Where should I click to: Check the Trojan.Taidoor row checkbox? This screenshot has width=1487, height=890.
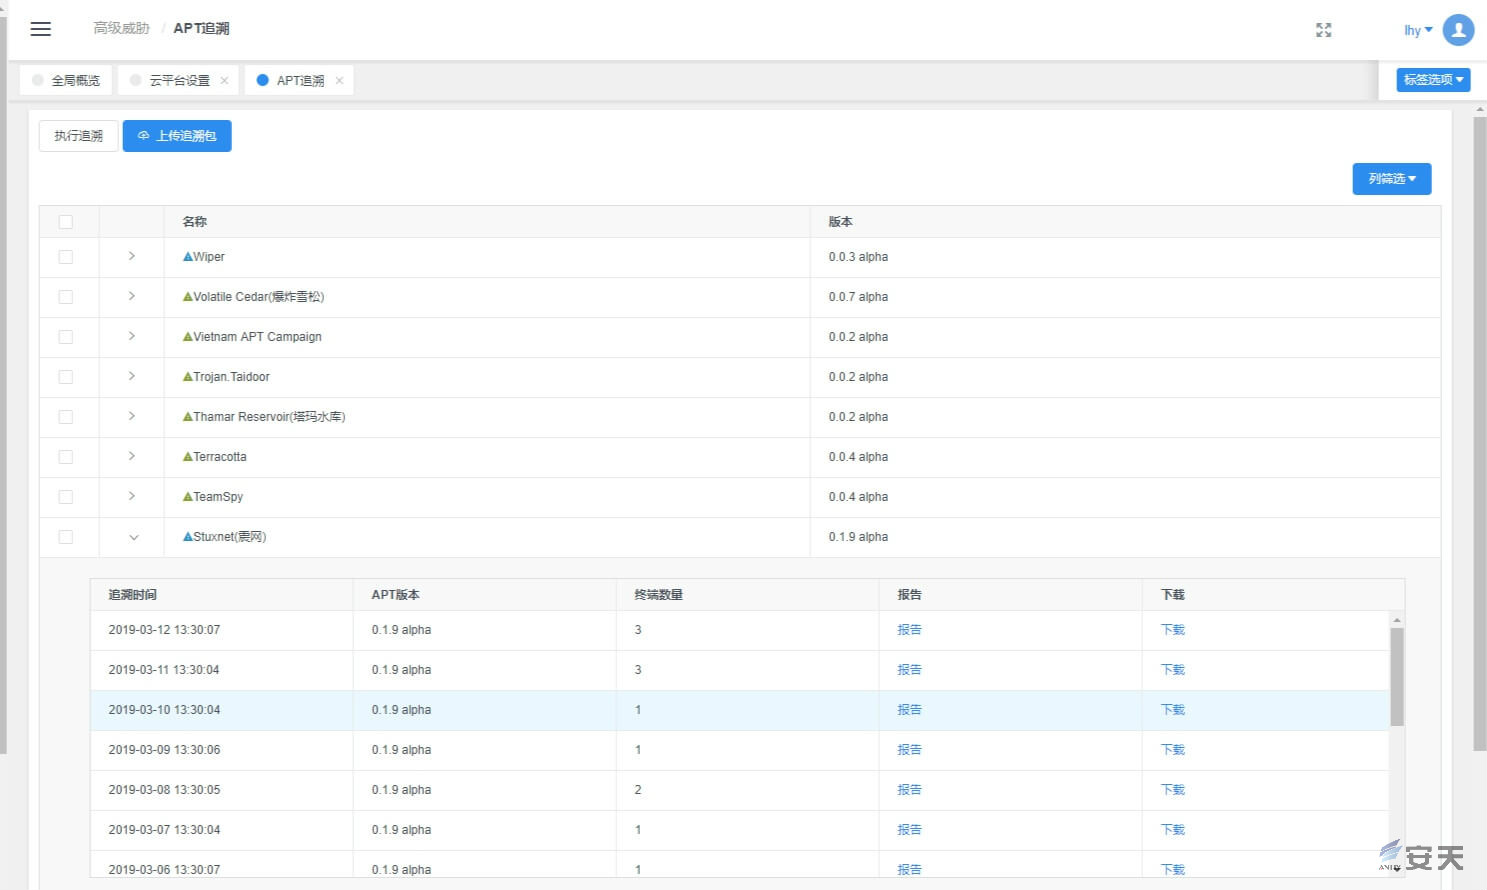66,377
